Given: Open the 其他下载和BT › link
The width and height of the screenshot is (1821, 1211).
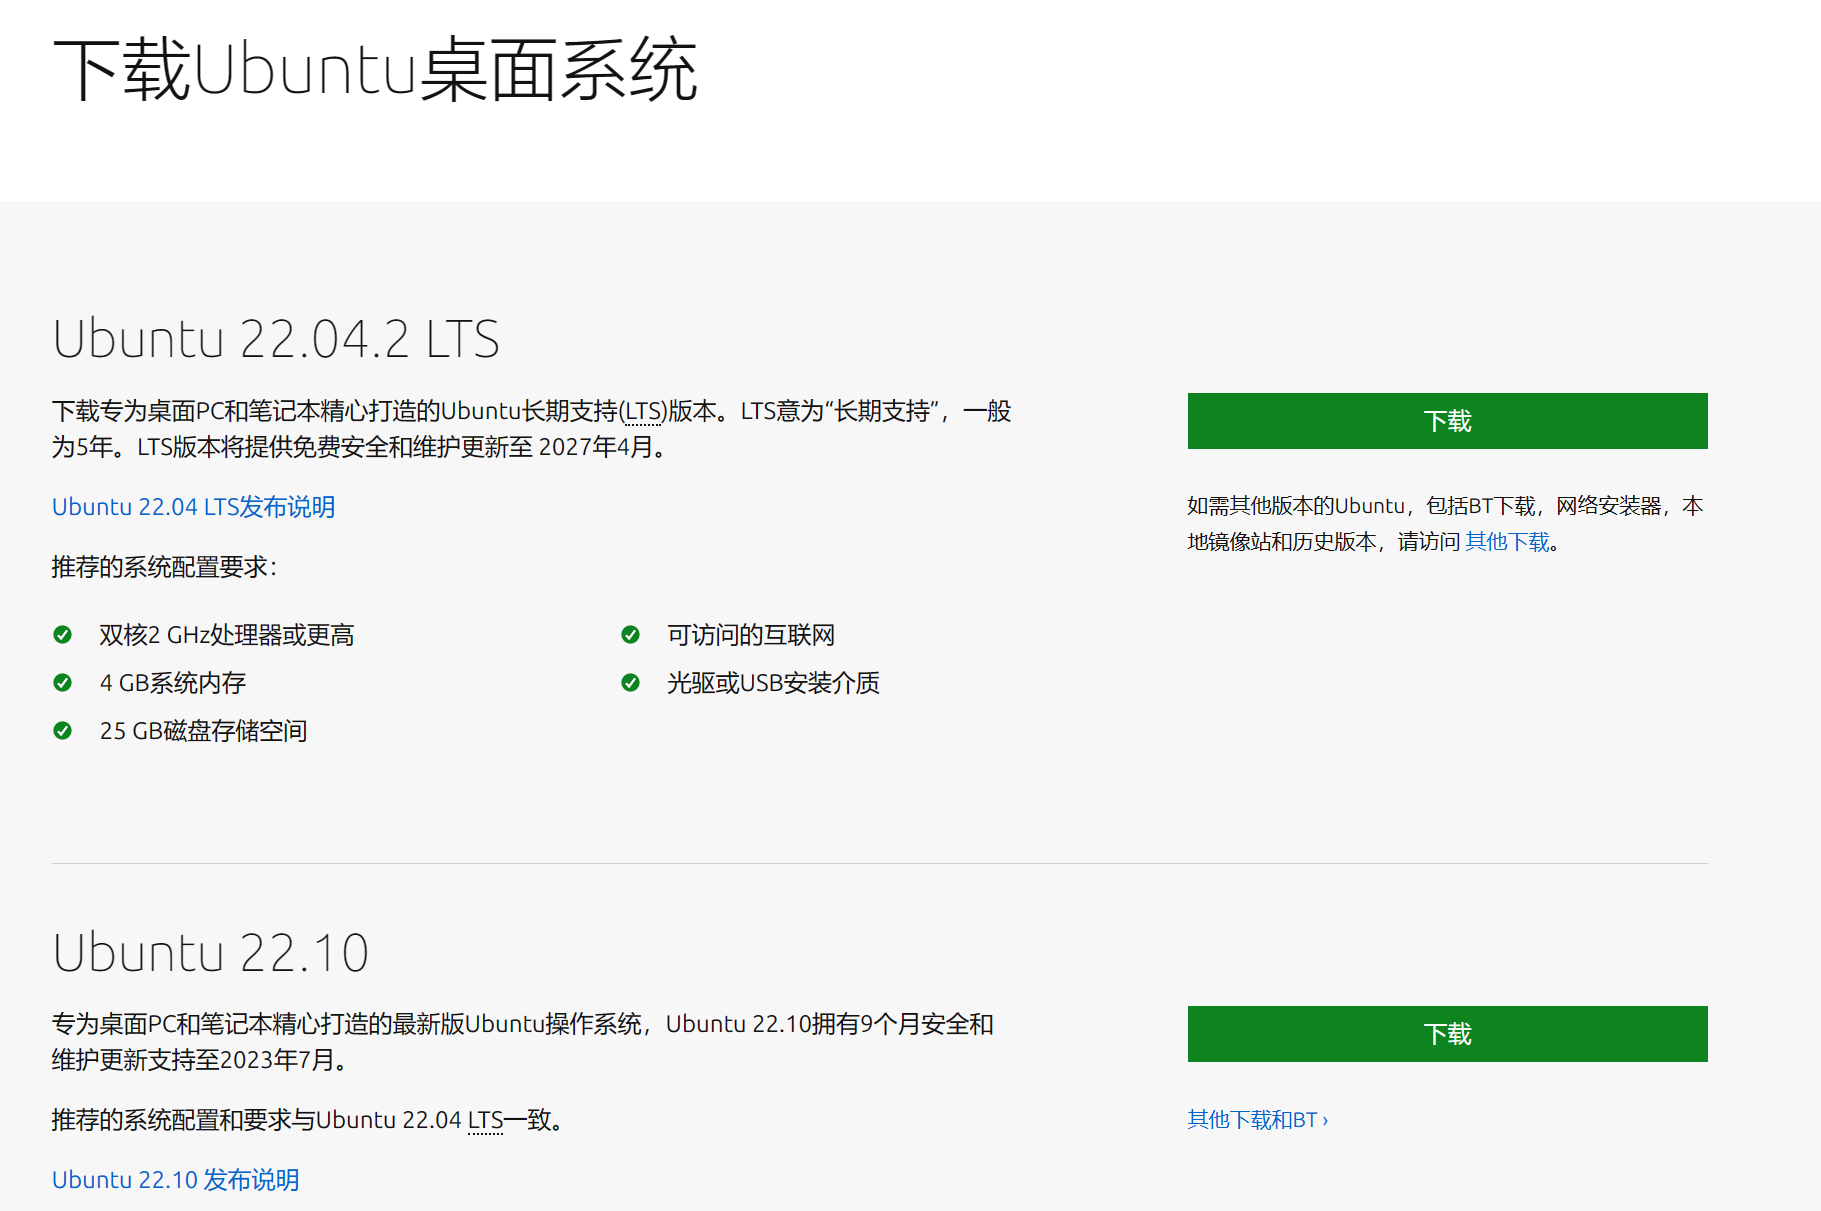Looking at the screenshot, I should click(1257, 1120).
